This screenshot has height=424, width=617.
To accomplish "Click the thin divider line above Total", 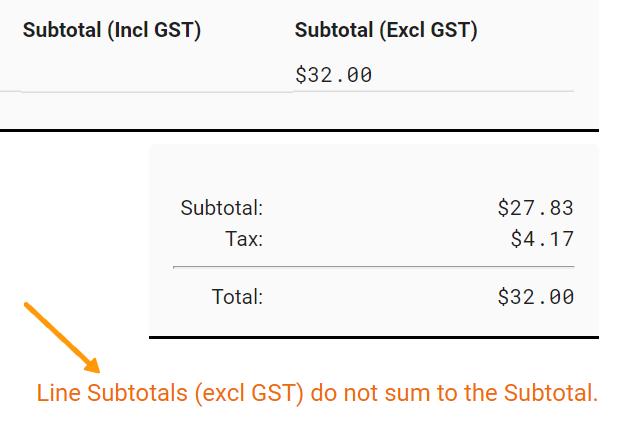I will (373, 267).
